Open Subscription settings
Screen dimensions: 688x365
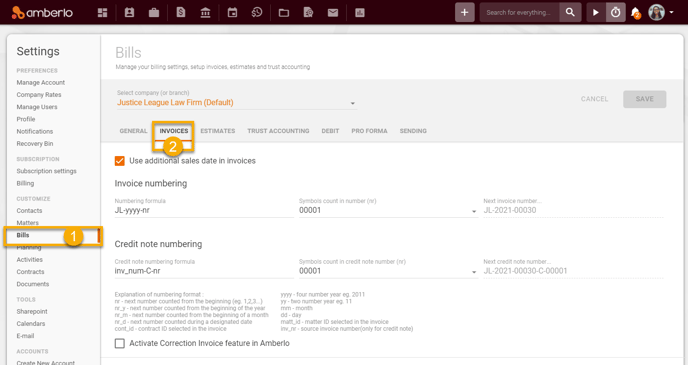click(47, 171)
